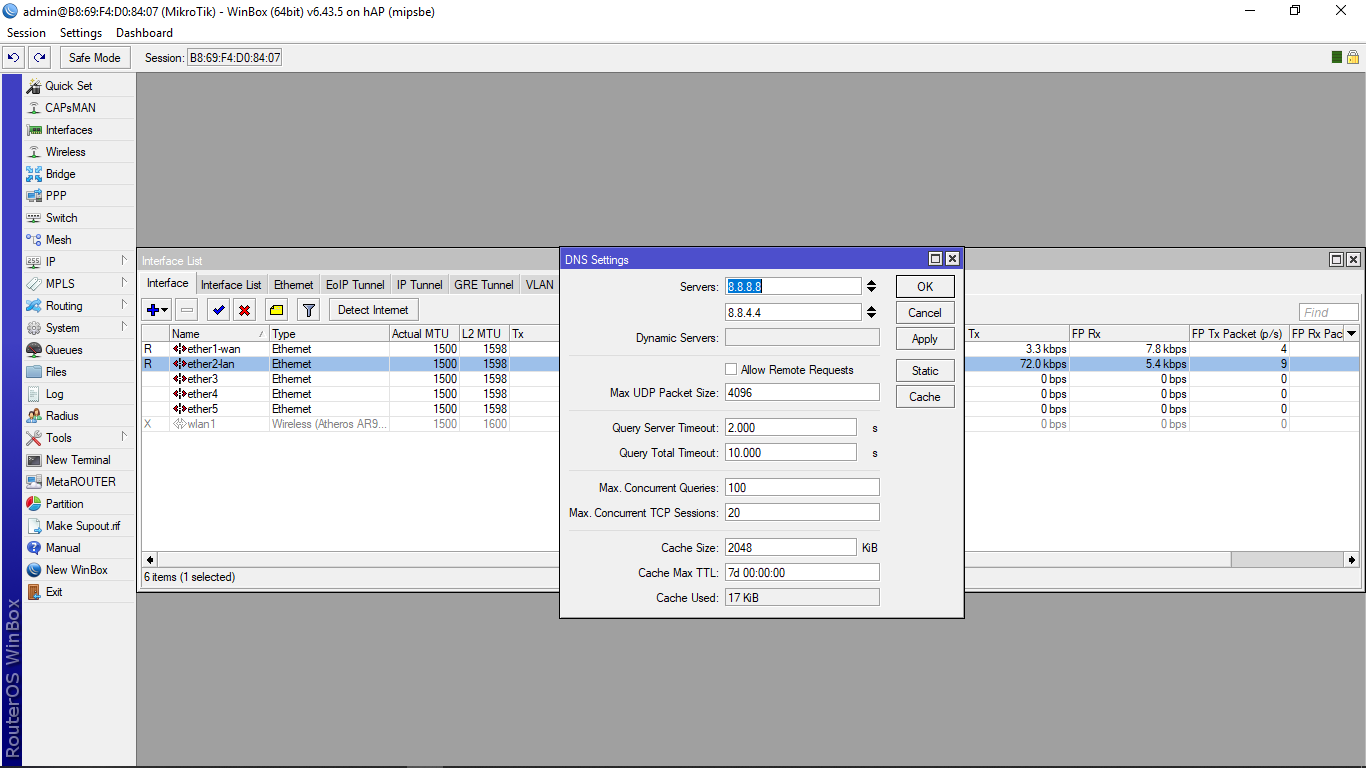Toggle Allow Remote Requests checkbox
Image resolution: width=1366 pixels, height=768 pixels.
click(731, 370)
